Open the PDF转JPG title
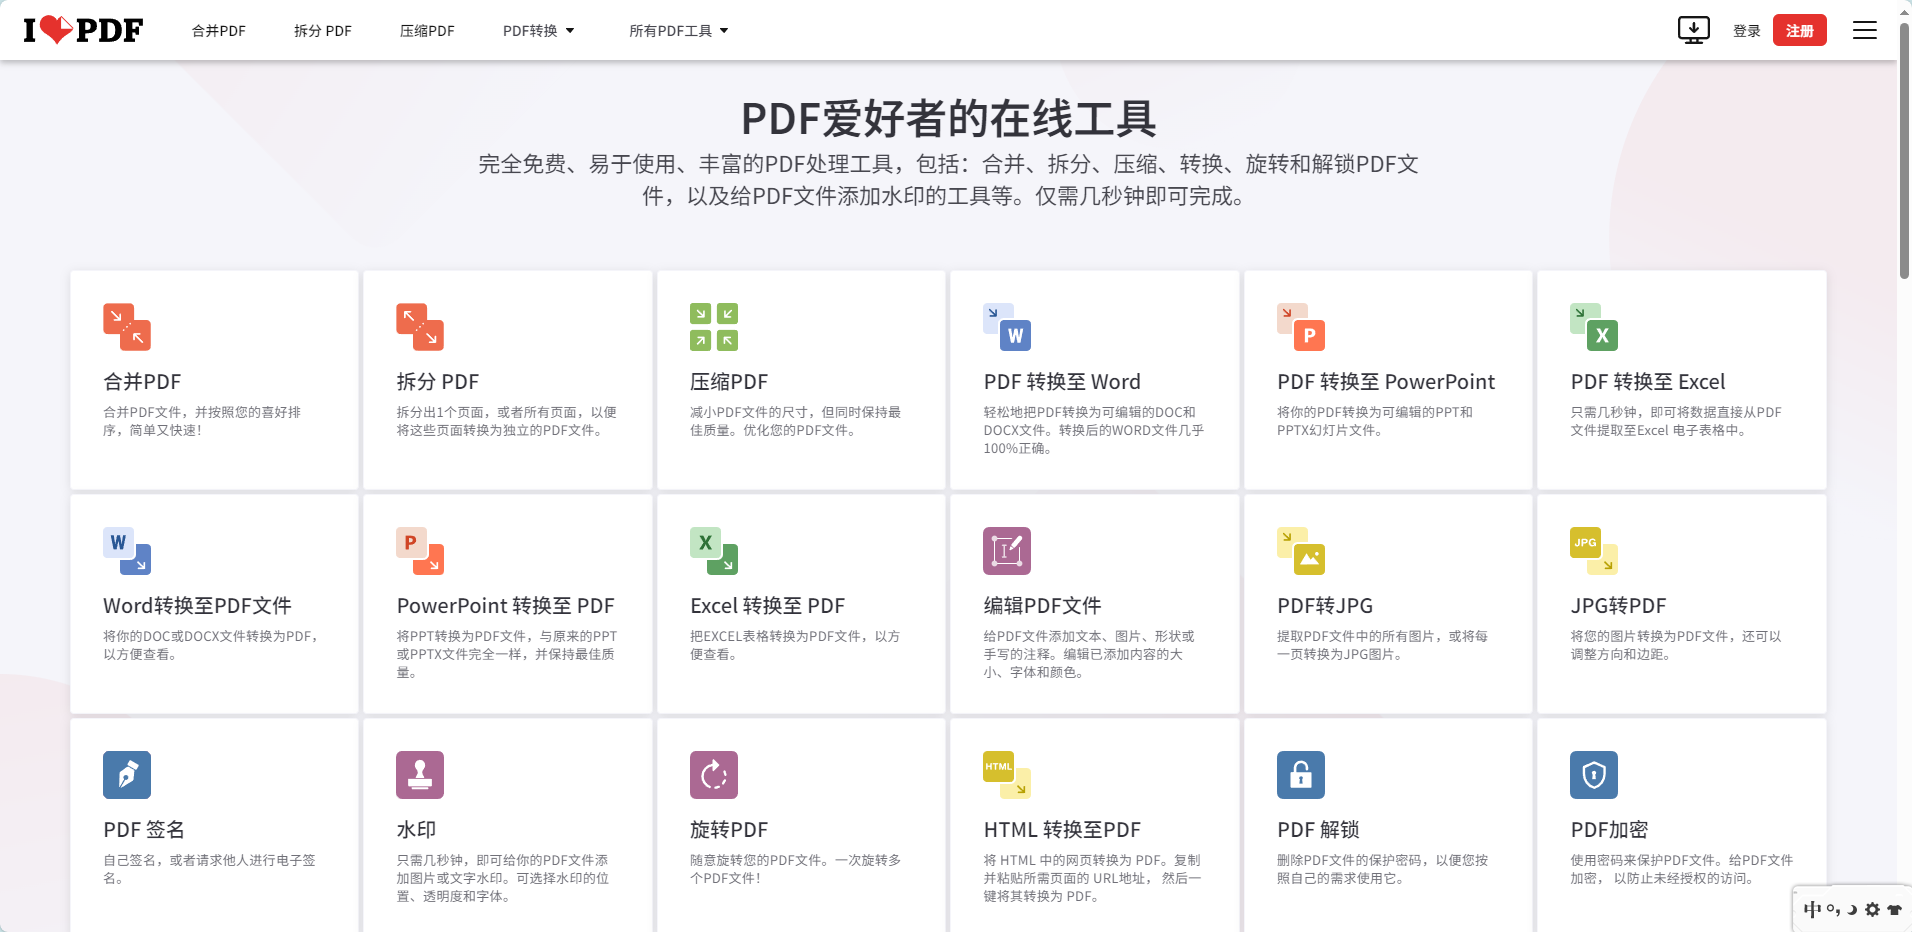1912x932 pixels. [1325, 606]
